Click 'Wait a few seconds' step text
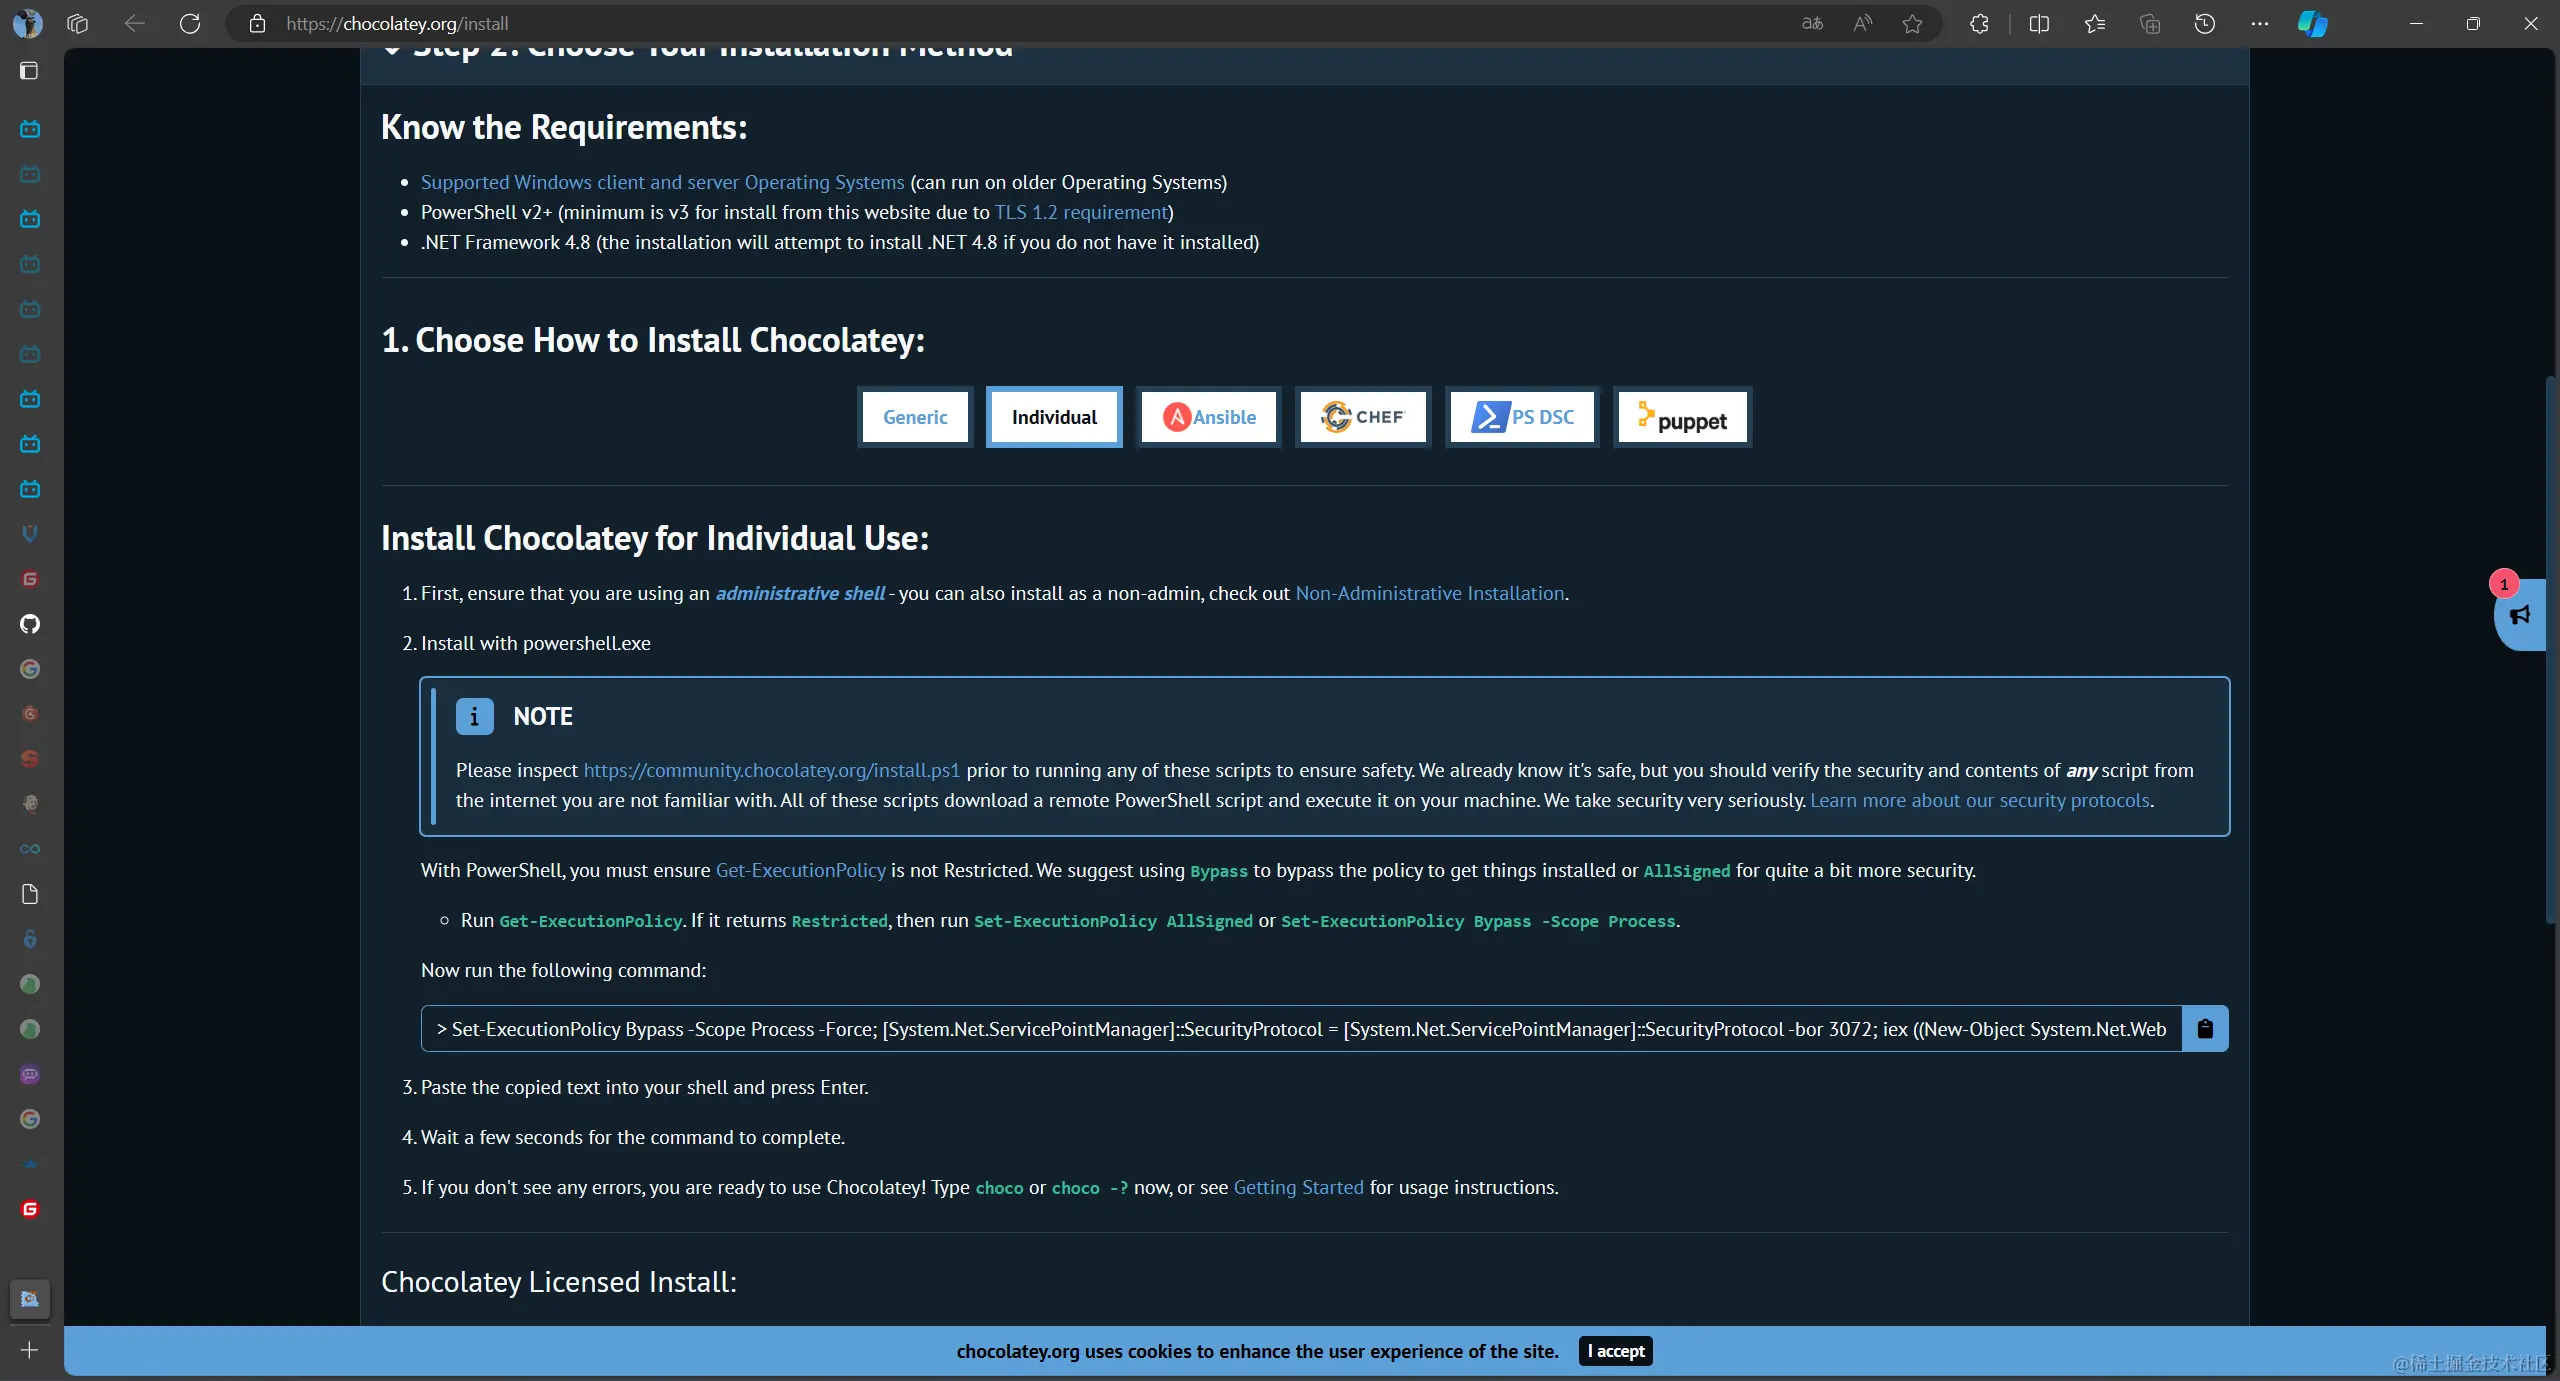The width and height of the screenshot is (2560, 1381). click(x=633, y=1137)
